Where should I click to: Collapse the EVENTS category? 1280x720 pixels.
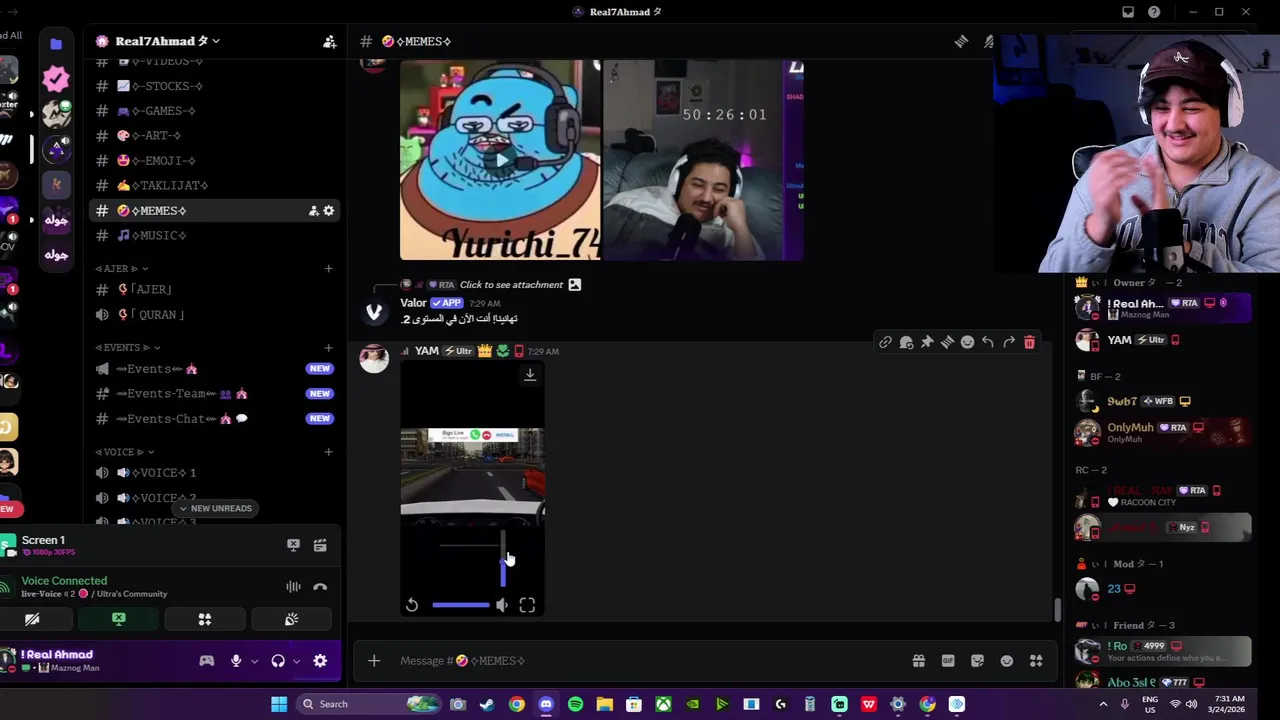[126, 347]
